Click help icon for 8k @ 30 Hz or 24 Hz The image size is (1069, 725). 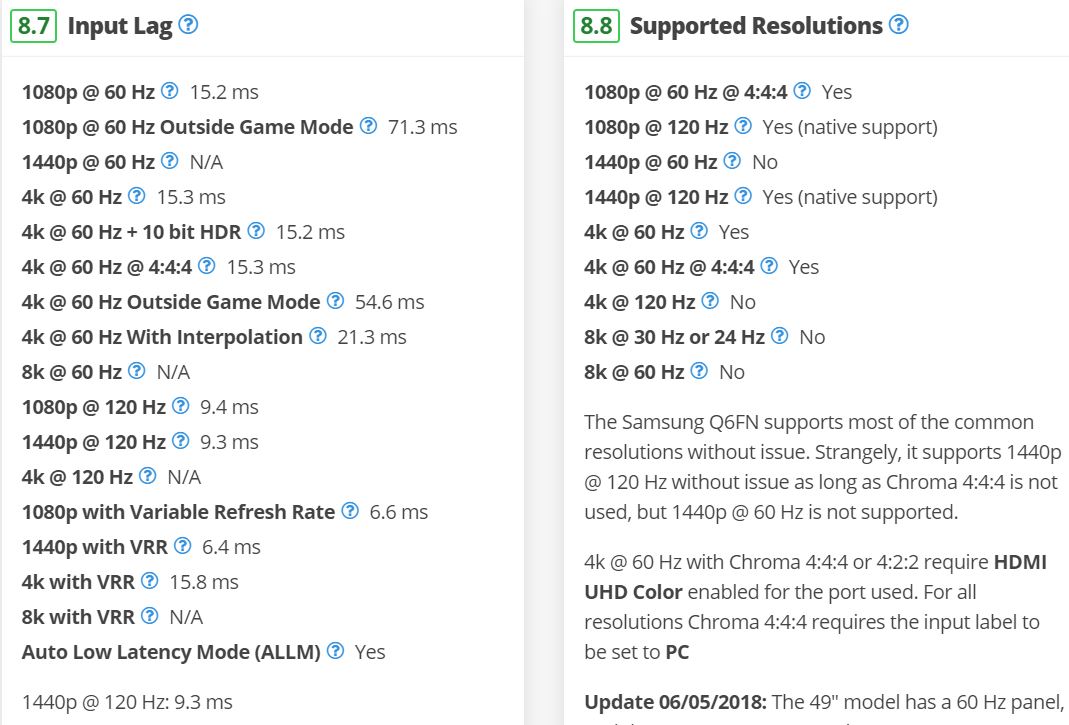[x=780, y=336]
